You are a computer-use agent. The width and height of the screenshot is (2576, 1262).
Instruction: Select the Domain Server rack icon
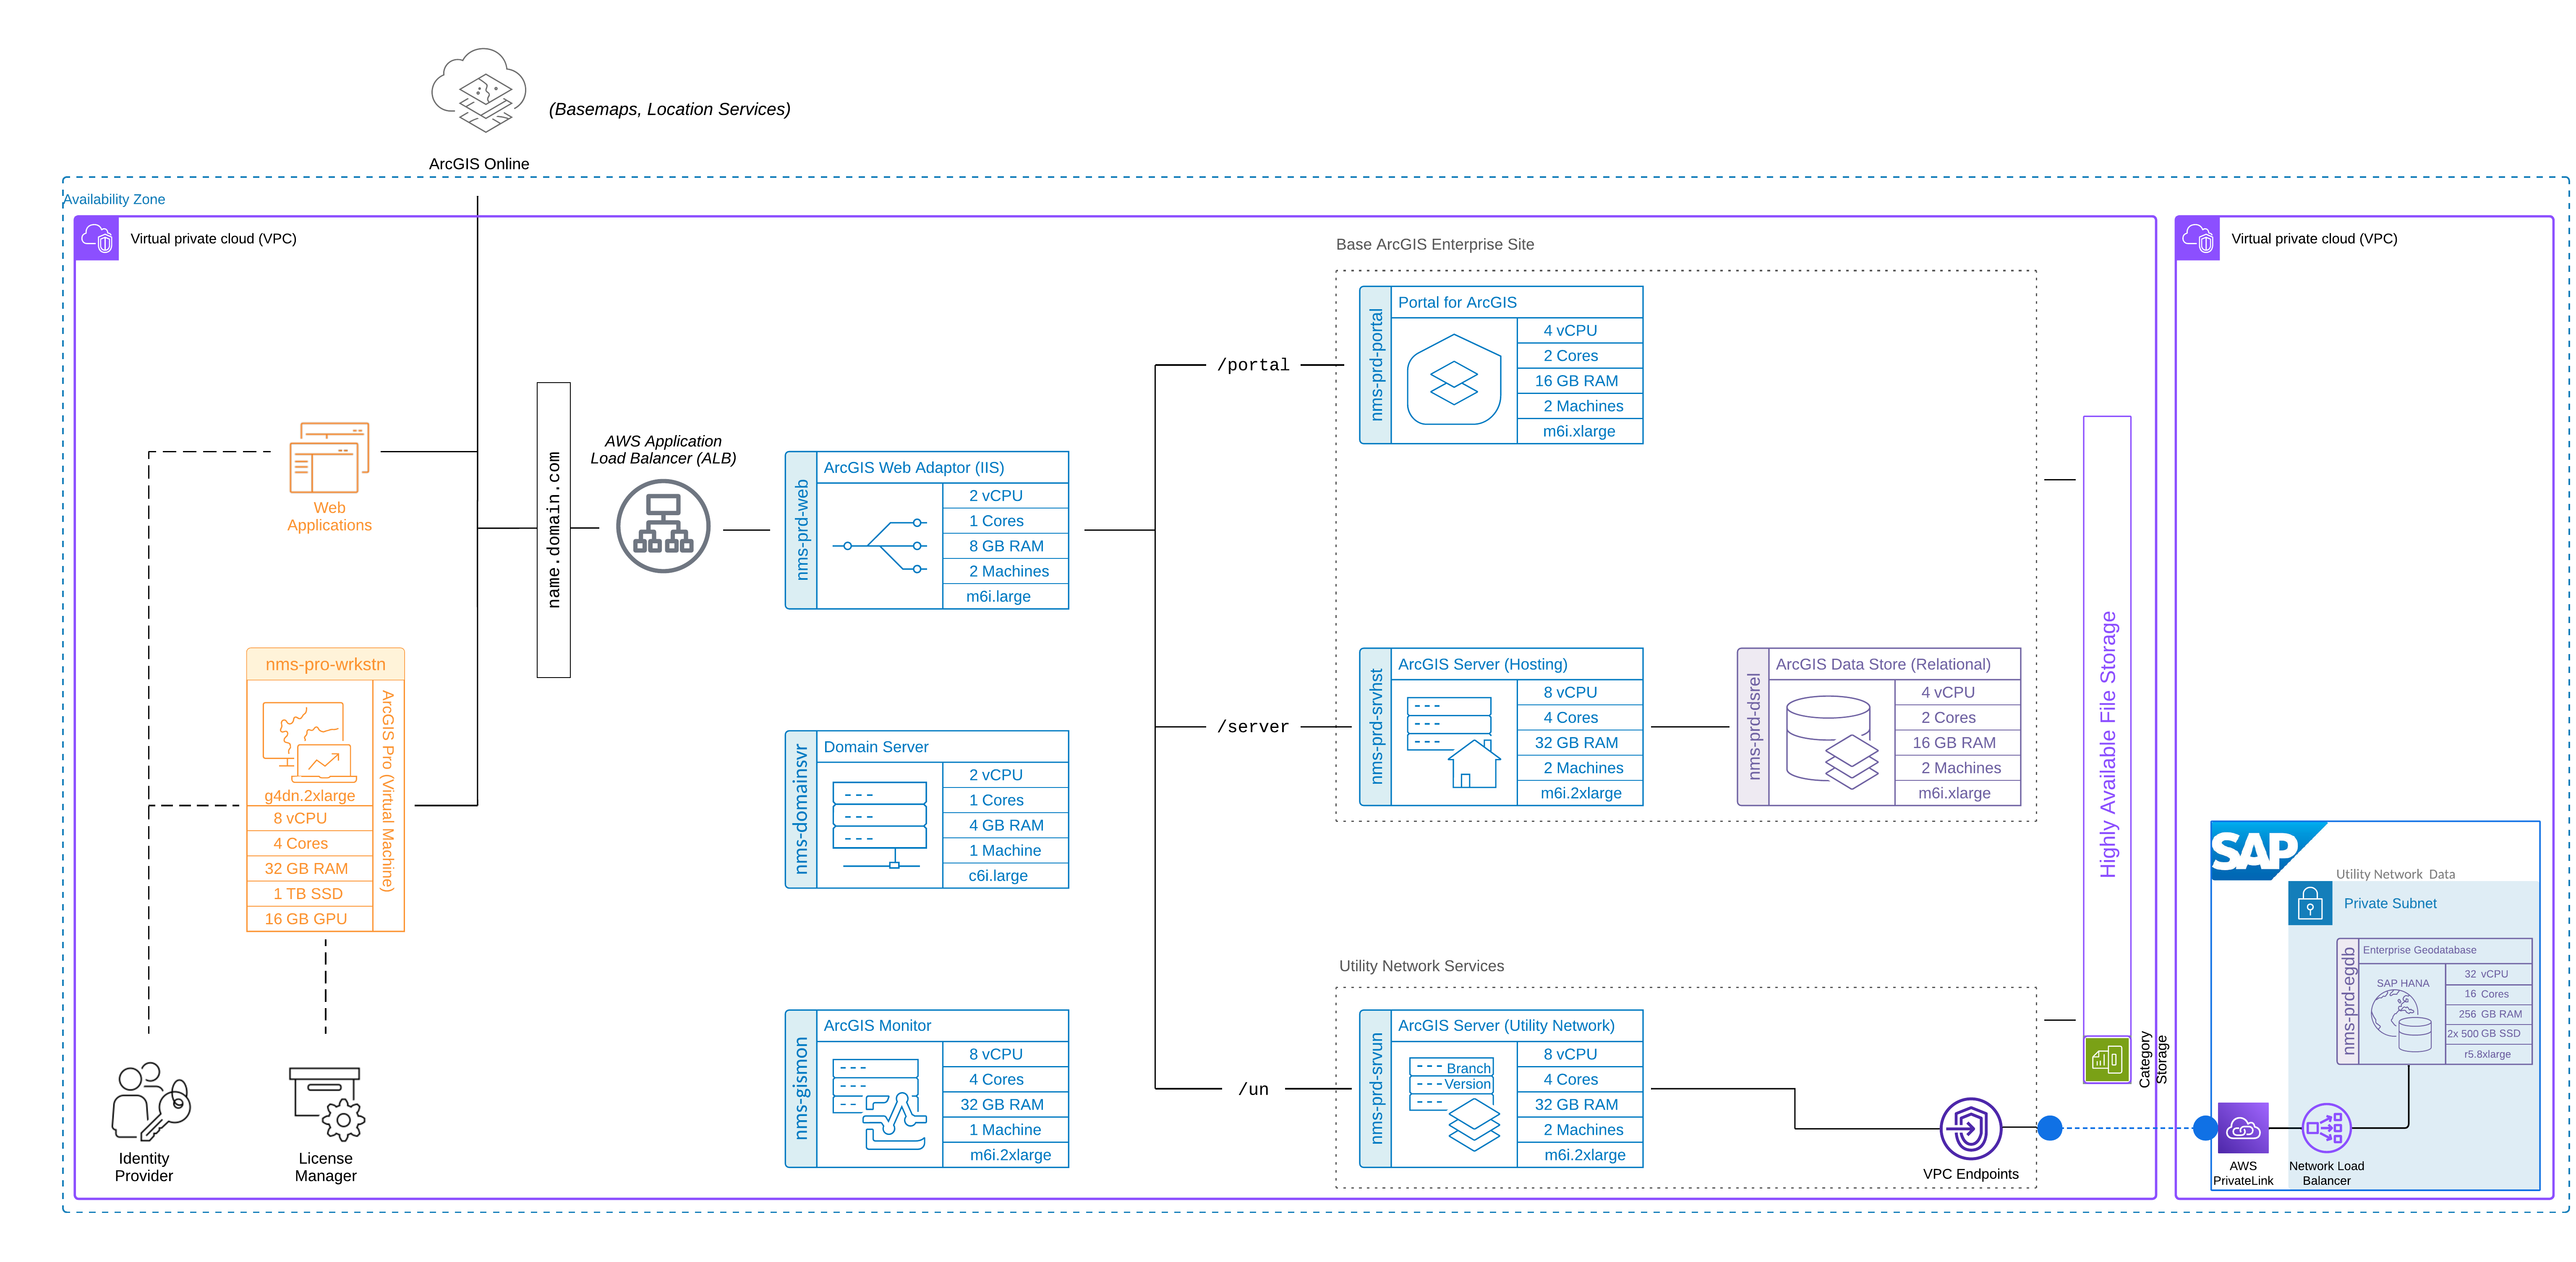(x=880, y=825)
